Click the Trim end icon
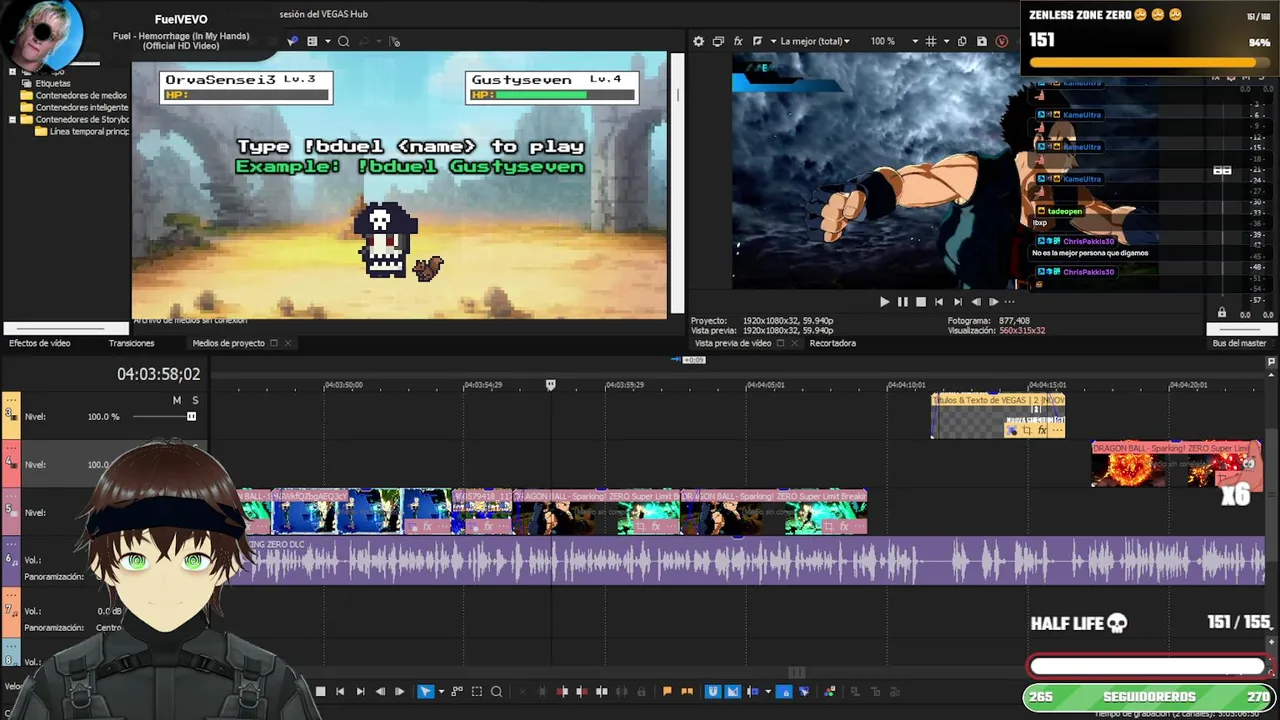Viewport: 1280px width, 720px height. (582, 691)
